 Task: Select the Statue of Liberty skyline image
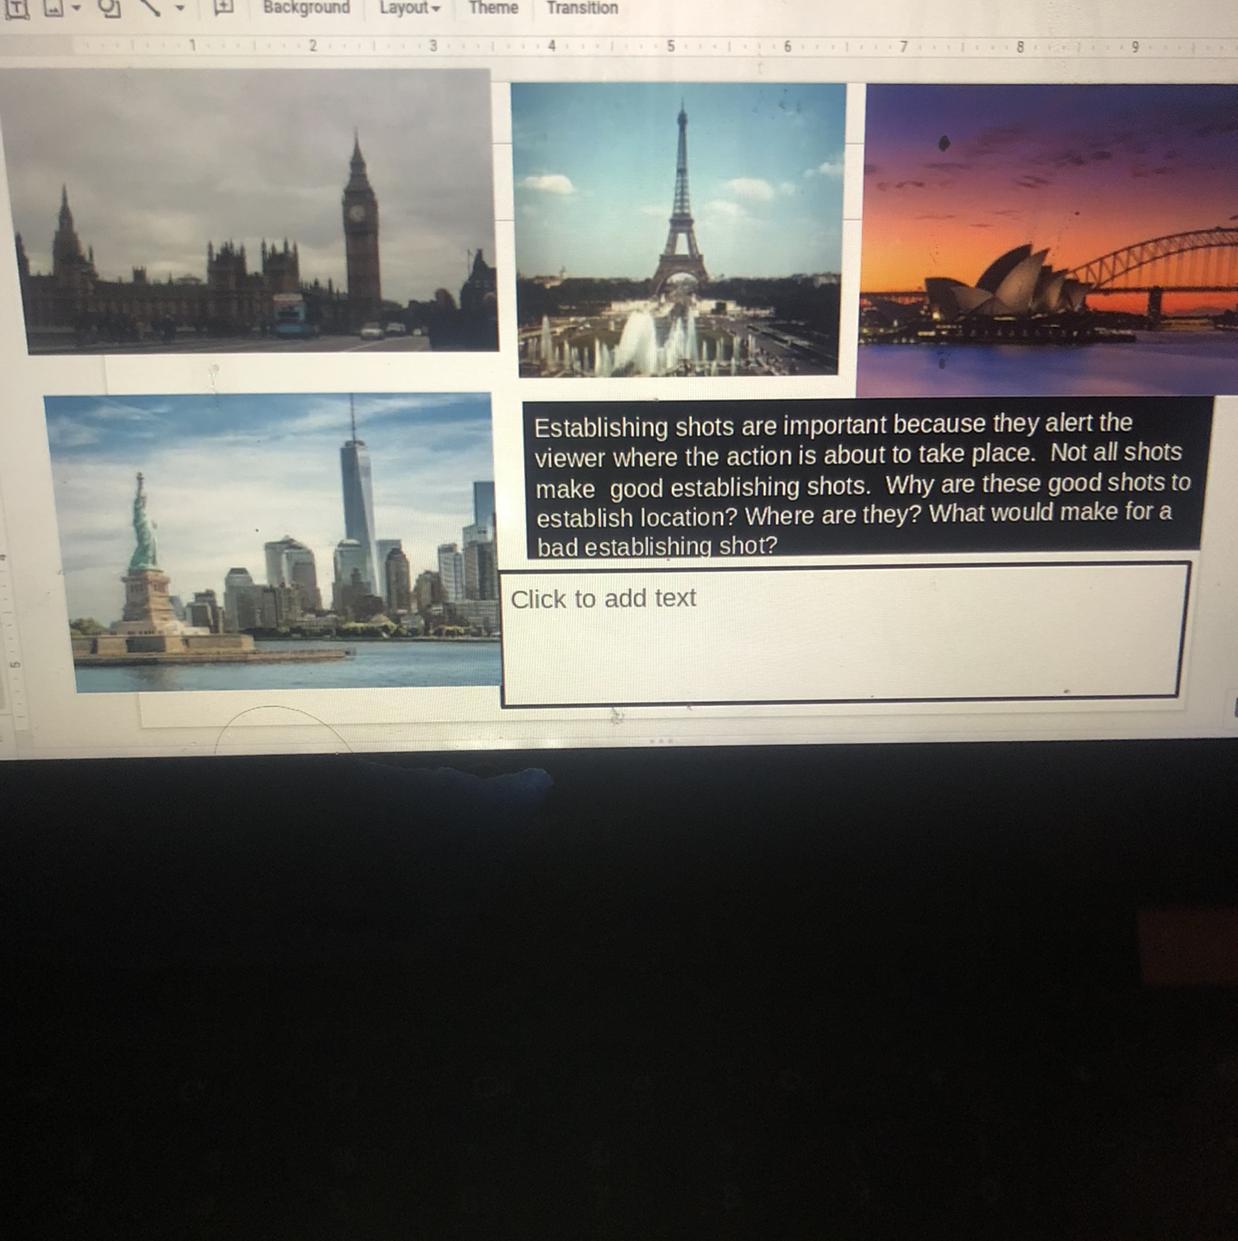(272, 542)
